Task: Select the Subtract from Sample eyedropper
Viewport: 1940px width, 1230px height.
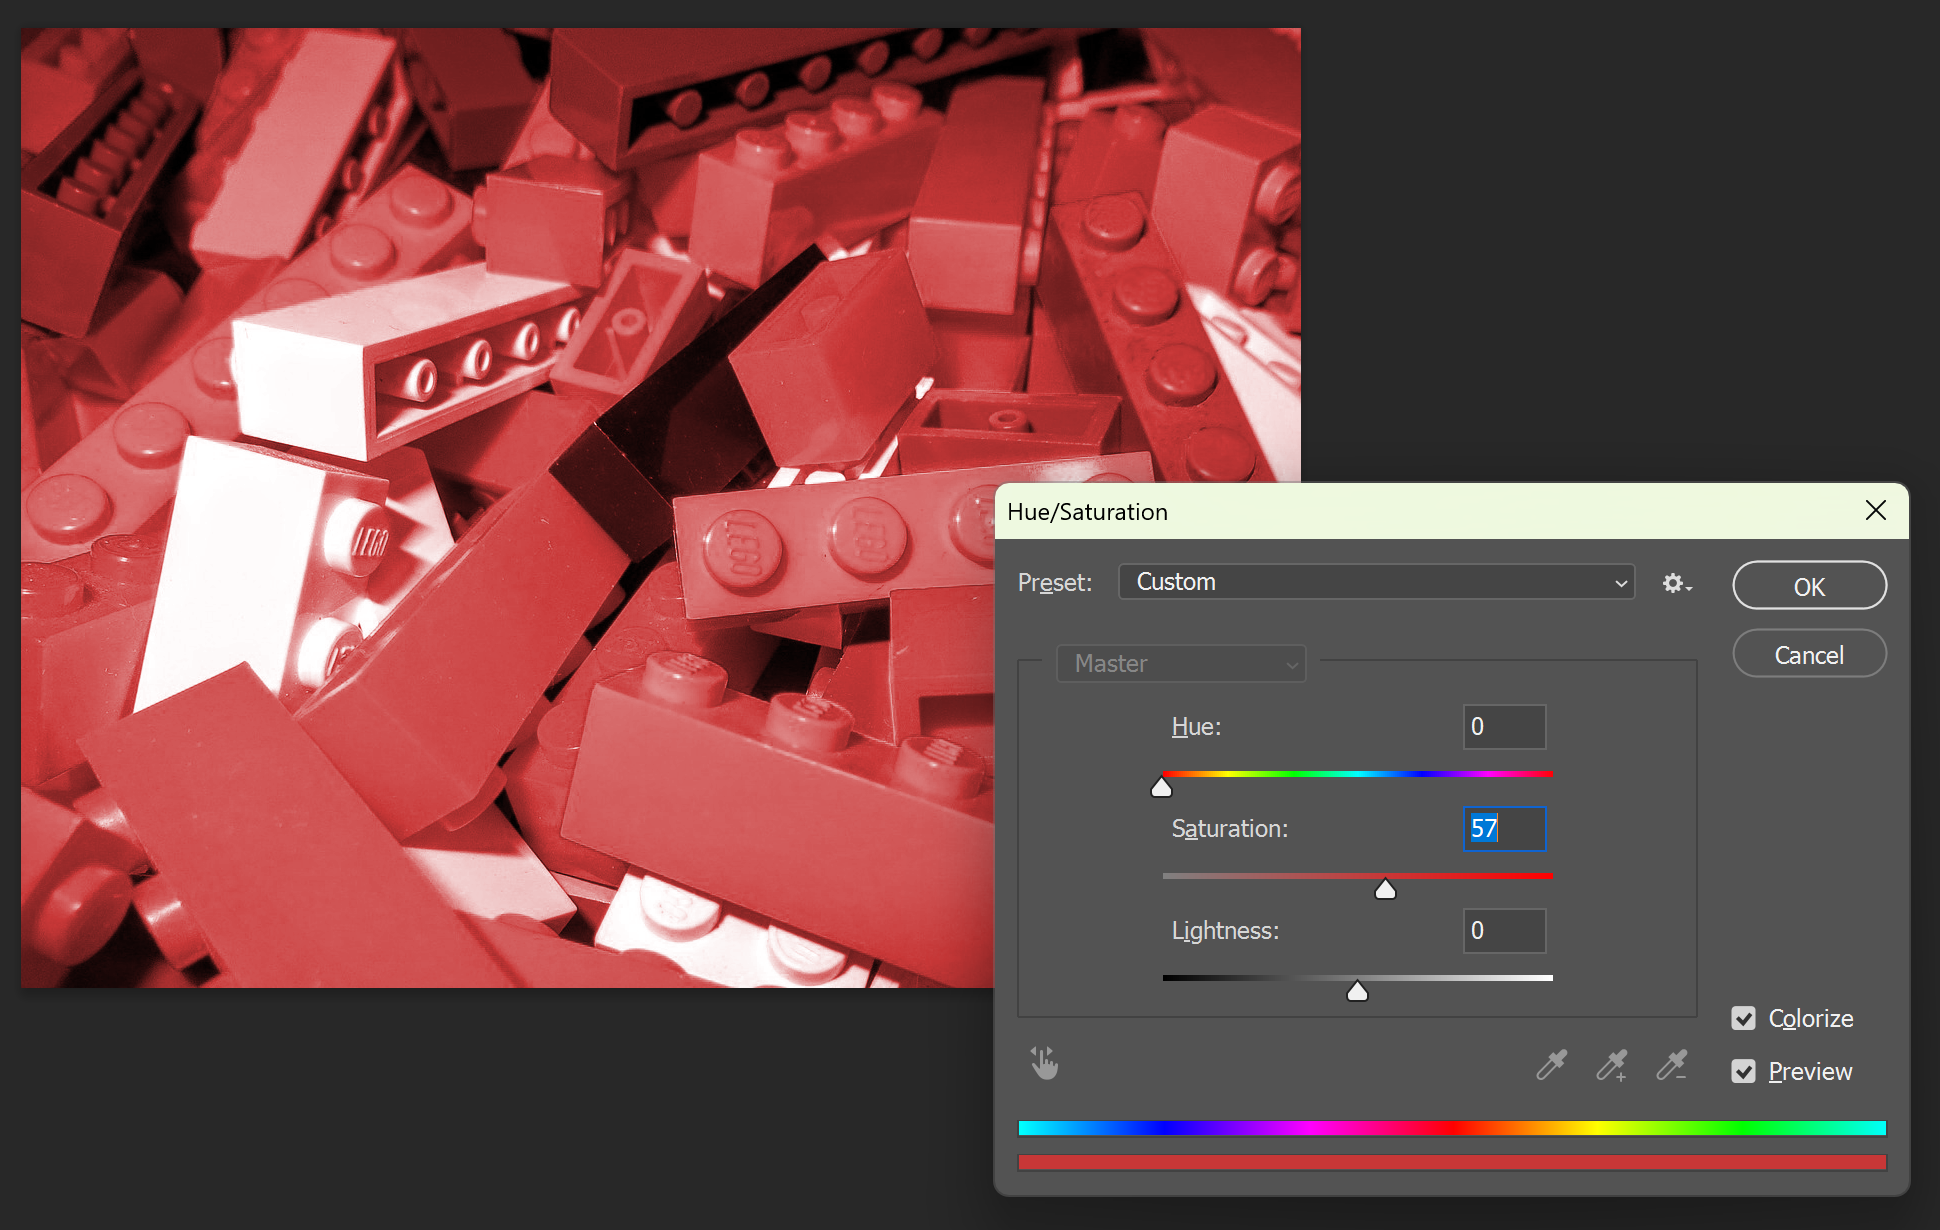Action: (1672, 1065)
